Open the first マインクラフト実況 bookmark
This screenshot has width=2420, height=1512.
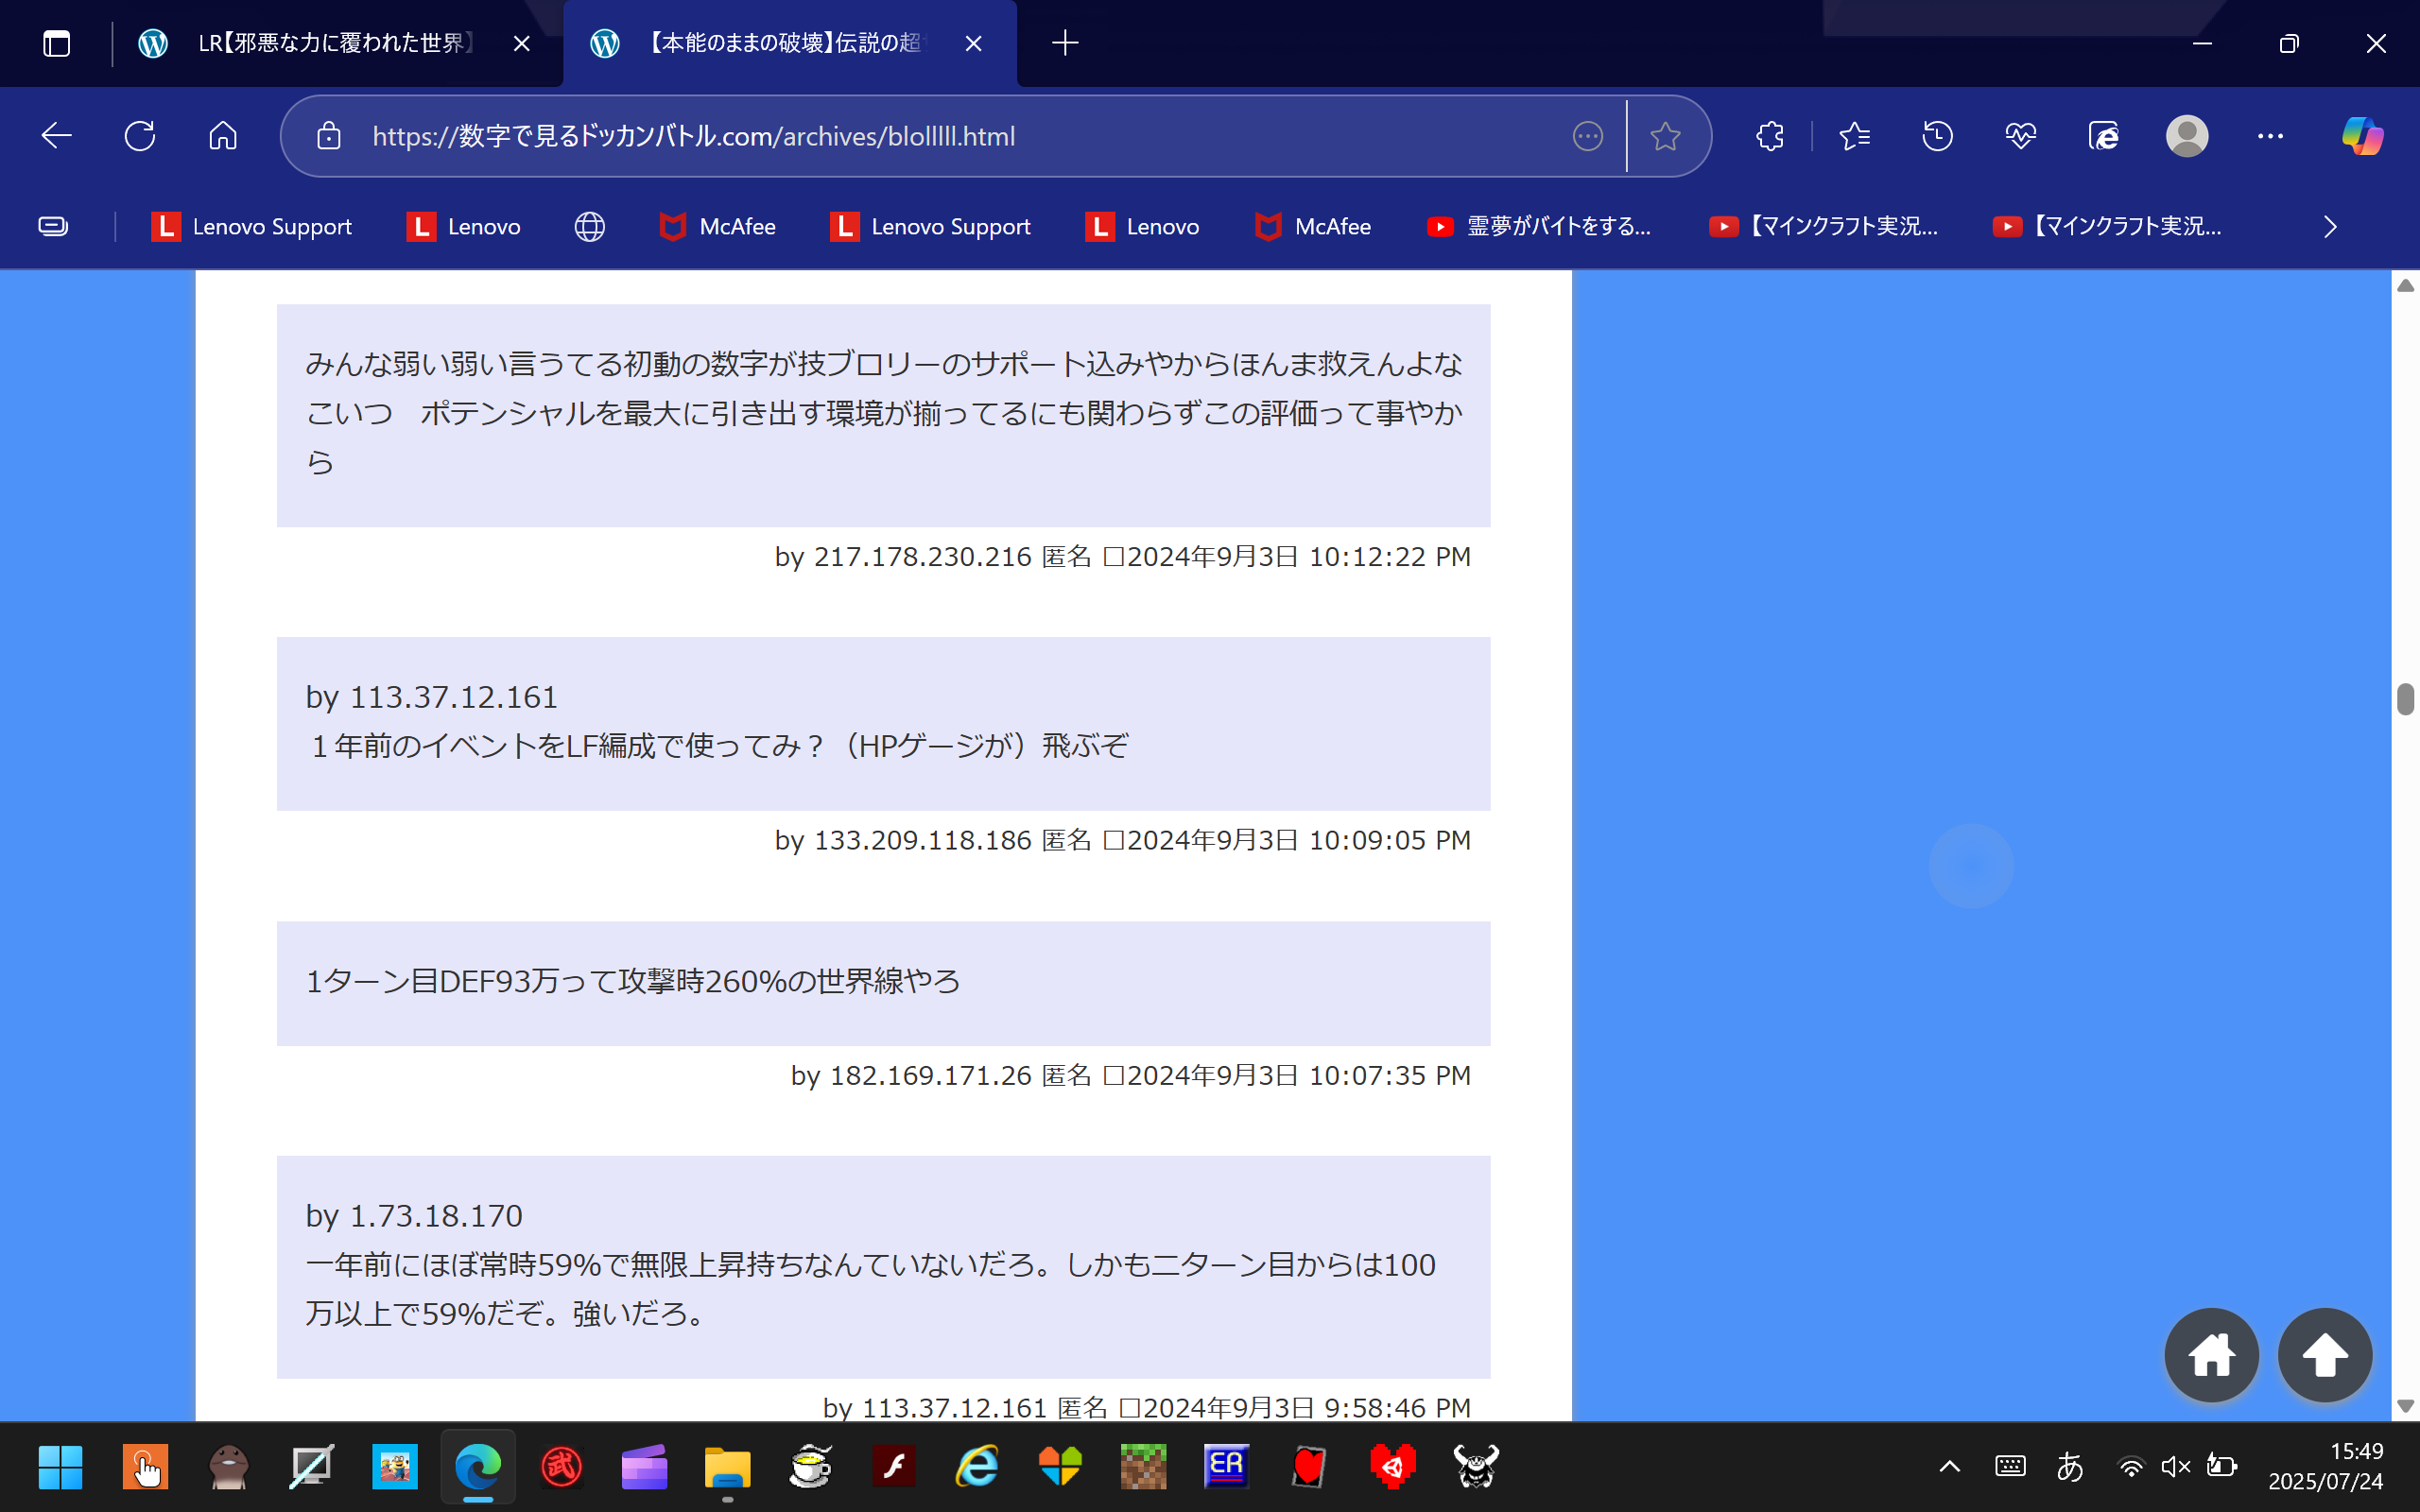[x=1824, y=227]
